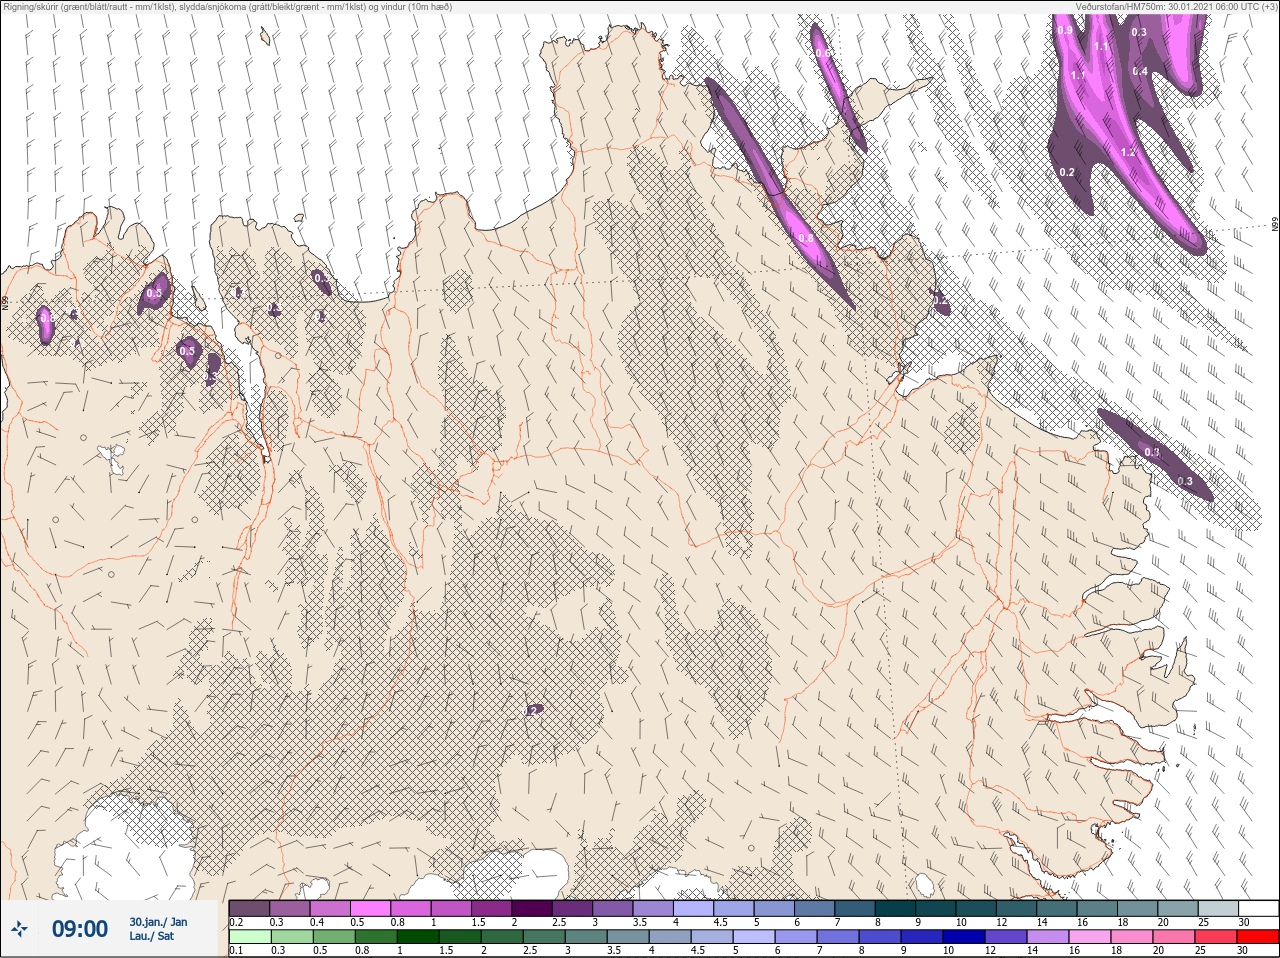
Task: Click the grayish-purple 0.2 swatch, top legend row
Action: pyautogui.click(x=249, y=908)
